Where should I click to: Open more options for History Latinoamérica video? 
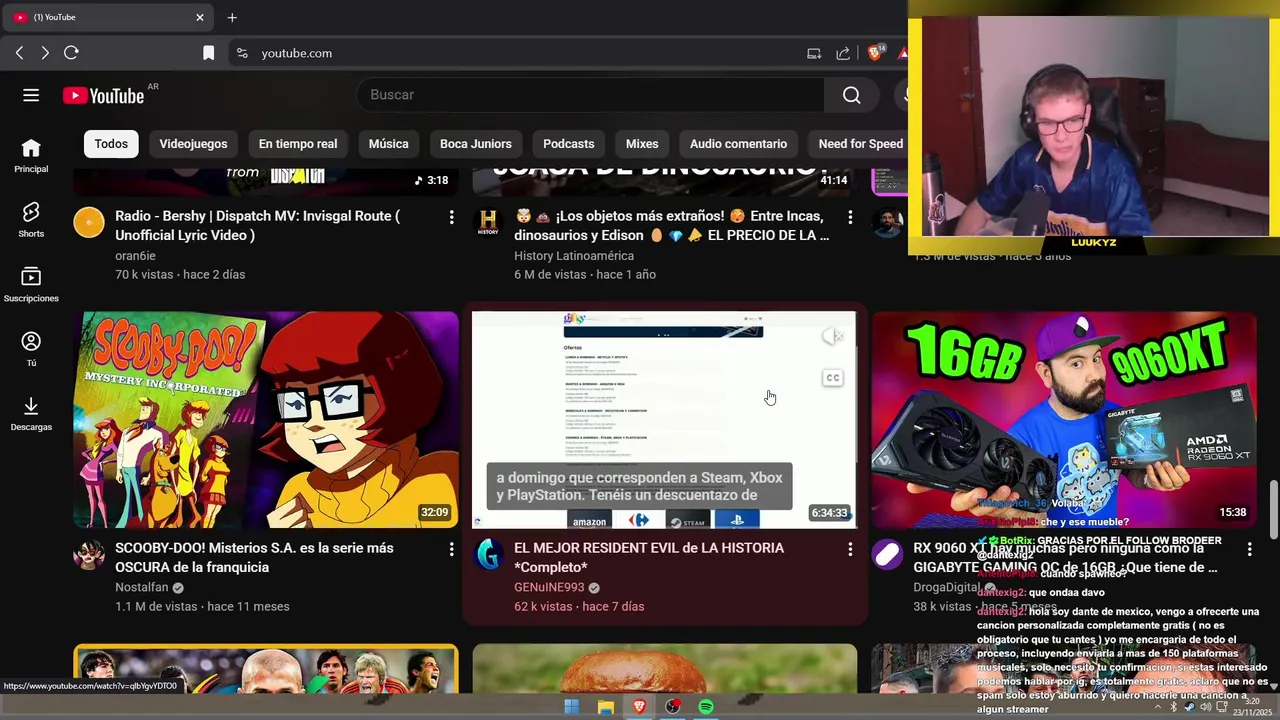[850, 217]
